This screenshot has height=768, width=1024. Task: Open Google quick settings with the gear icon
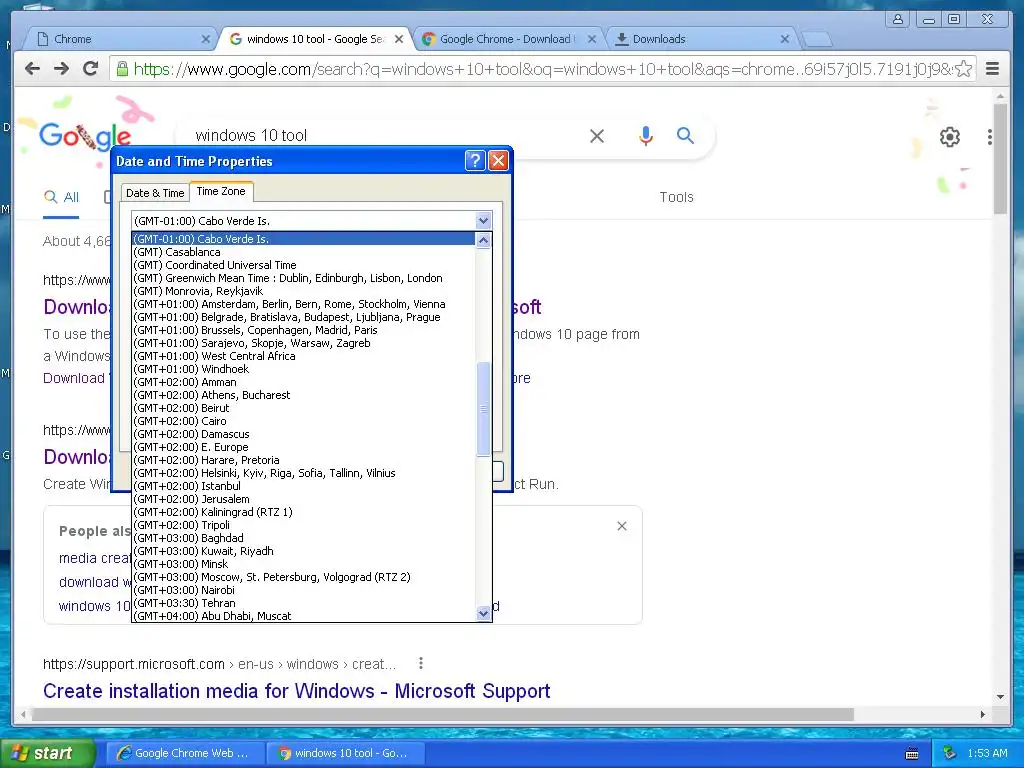tap(950, 137)
